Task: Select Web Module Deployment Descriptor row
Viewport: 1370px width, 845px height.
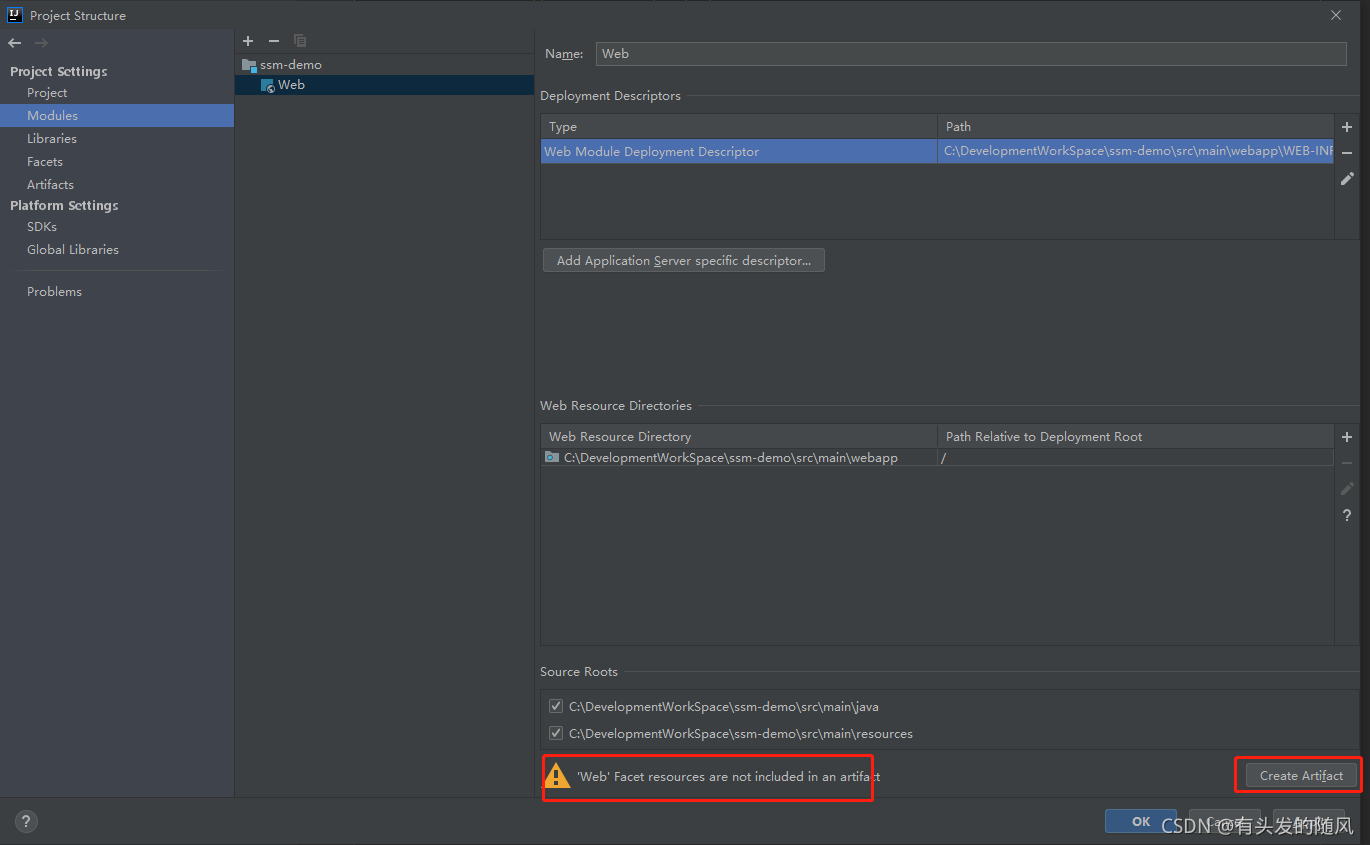Action: coord(937,151)
